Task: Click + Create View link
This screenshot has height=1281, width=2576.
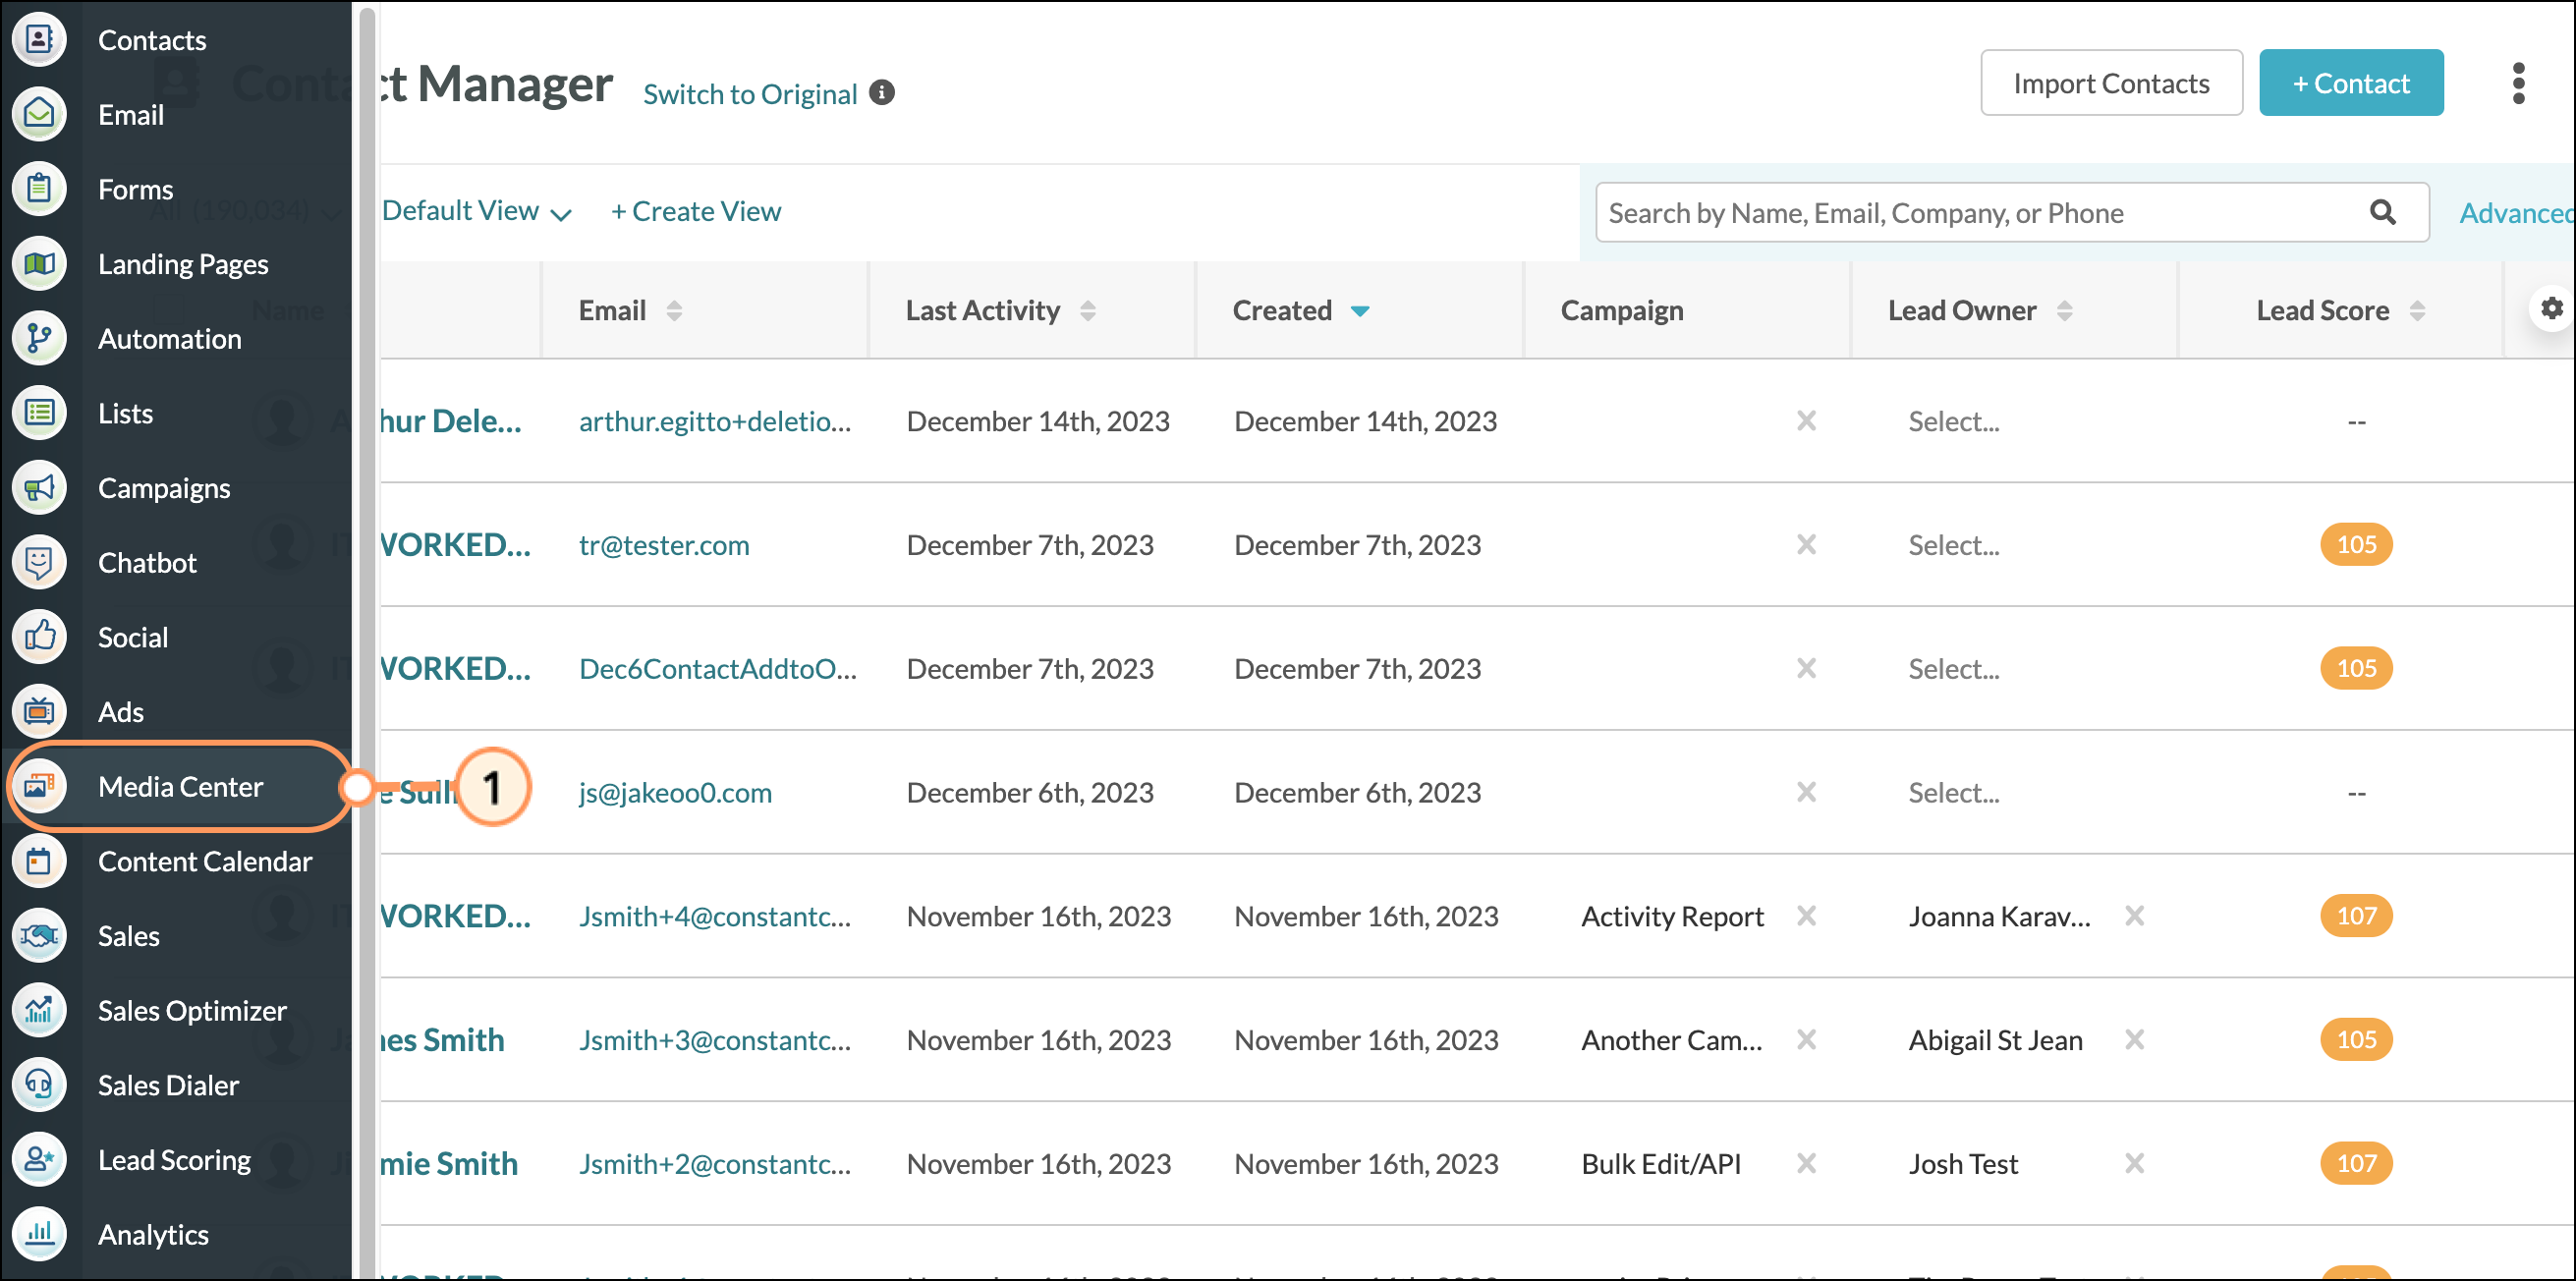Action: (696, 211)
